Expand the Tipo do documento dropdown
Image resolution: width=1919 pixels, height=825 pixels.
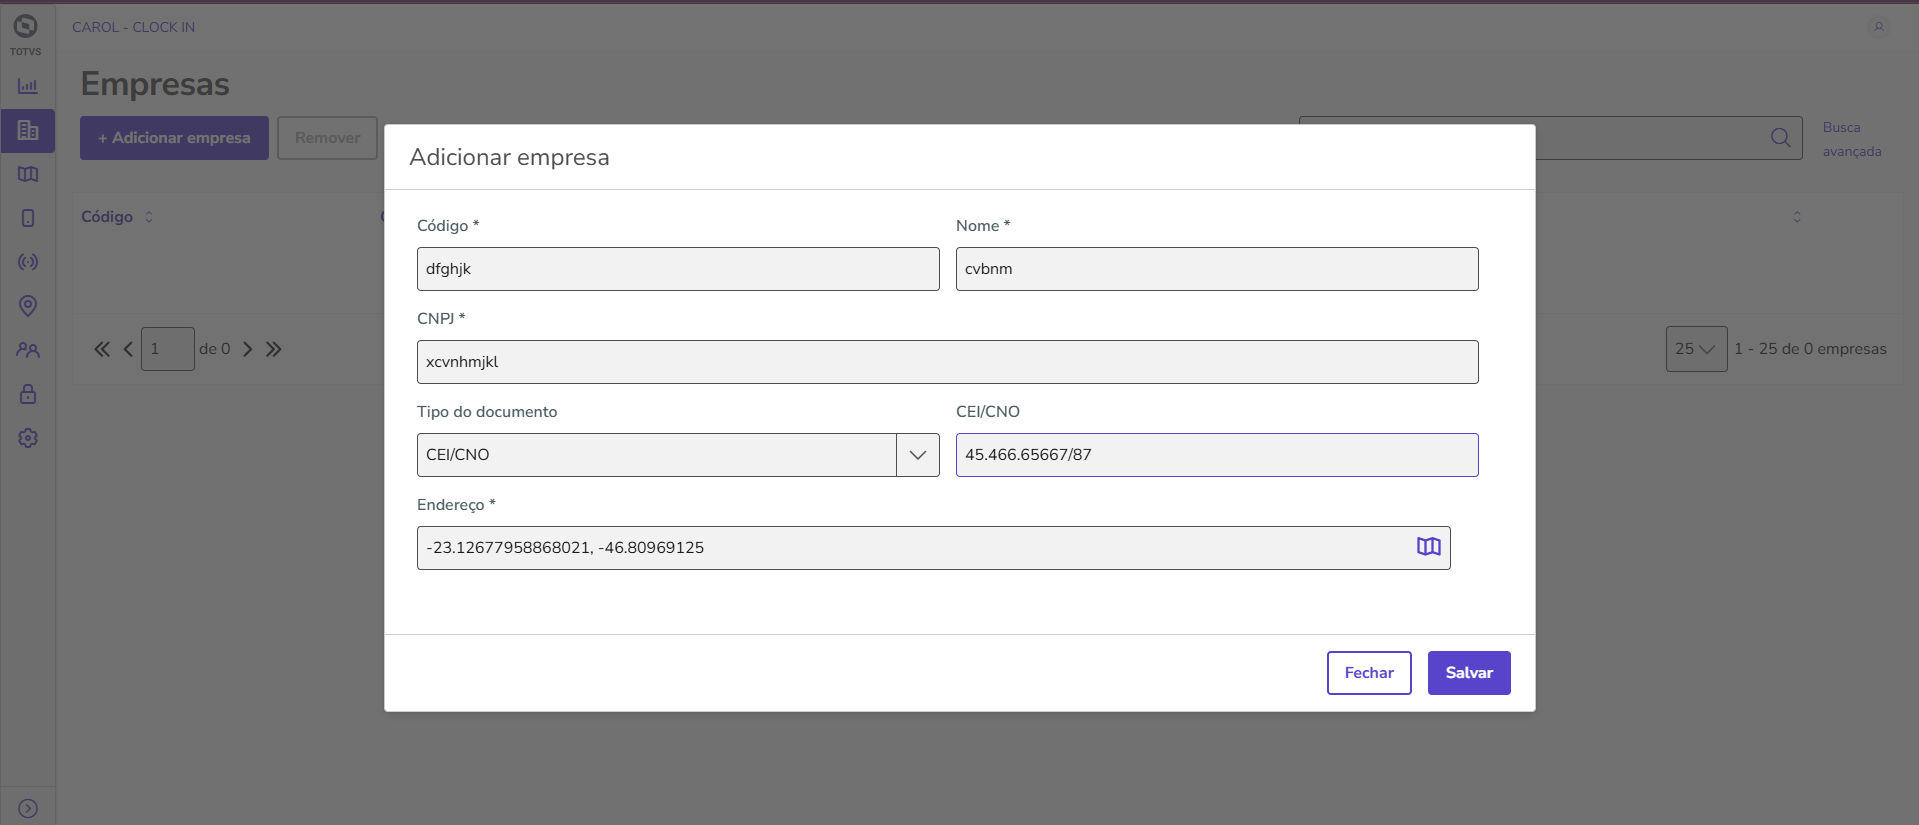[x=917, y=455]
